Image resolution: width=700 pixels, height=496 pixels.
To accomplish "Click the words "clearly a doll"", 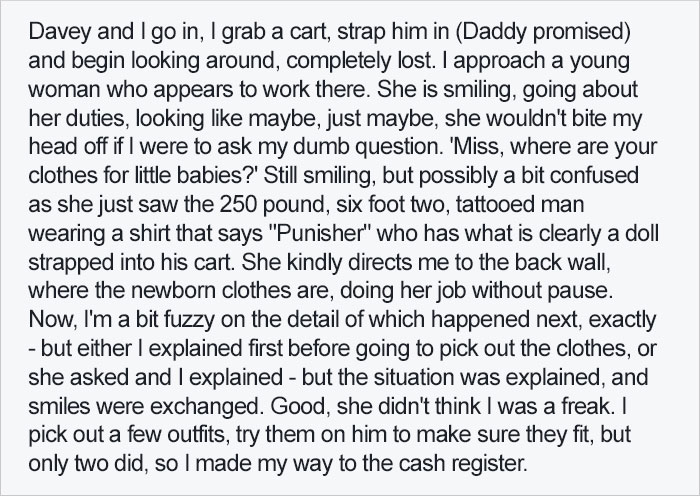I will coord(598,234).
